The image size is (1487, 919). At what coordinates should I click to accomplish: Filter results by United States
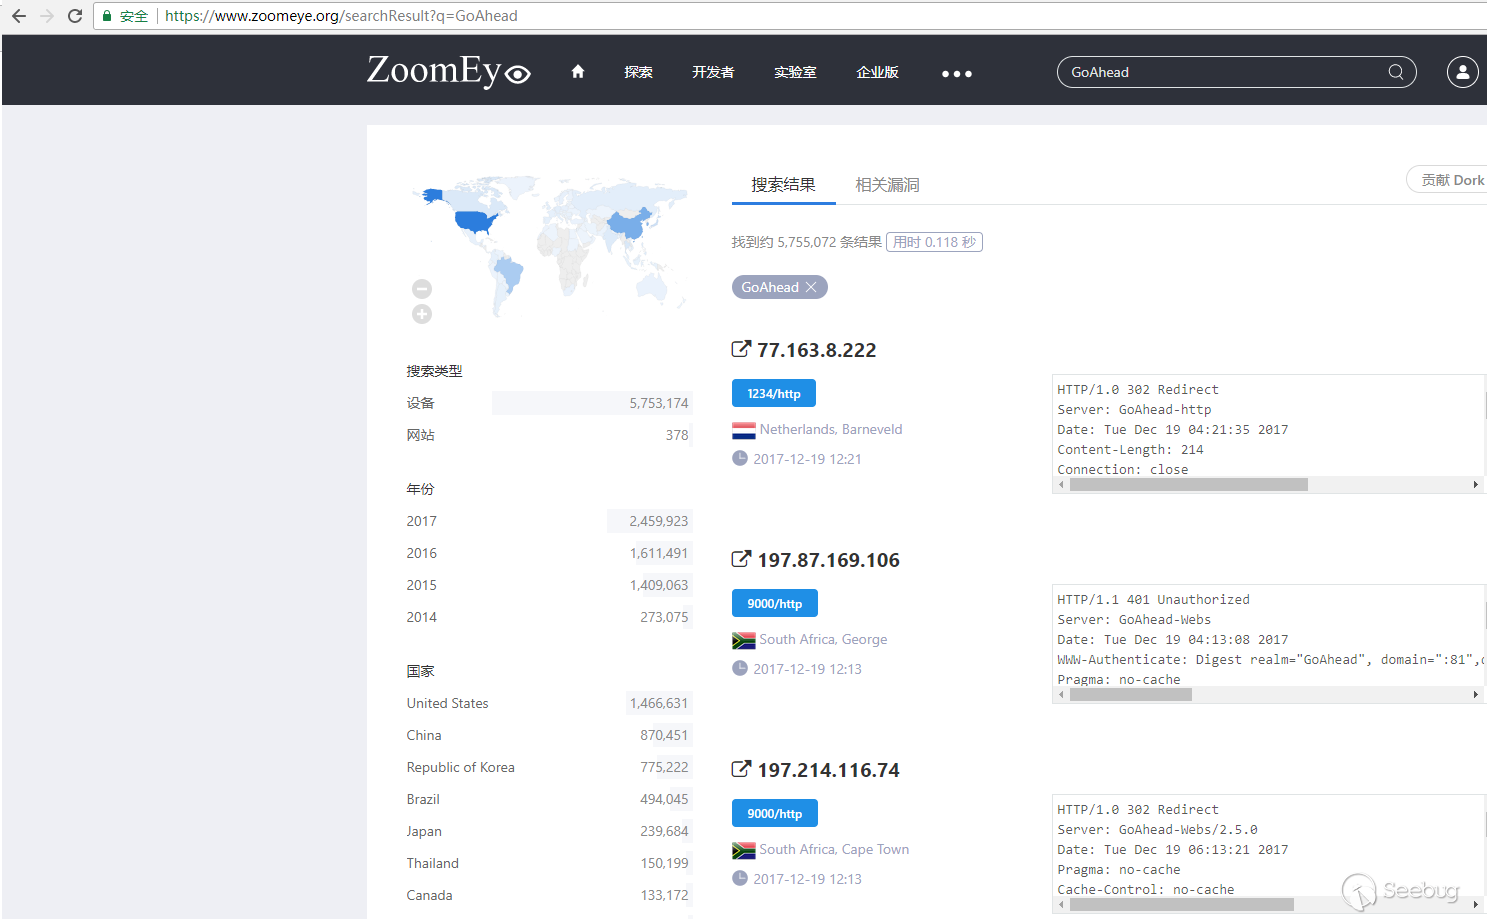point(548,703)
